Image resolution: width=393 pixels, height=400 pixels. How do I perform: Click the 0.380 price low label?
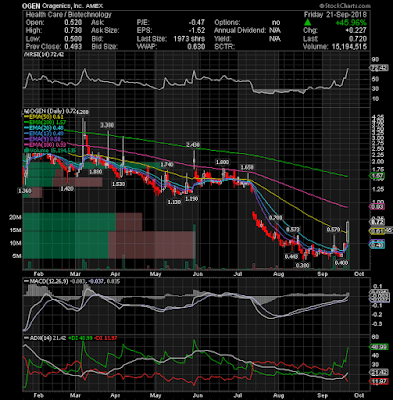(x=303, y=265)
